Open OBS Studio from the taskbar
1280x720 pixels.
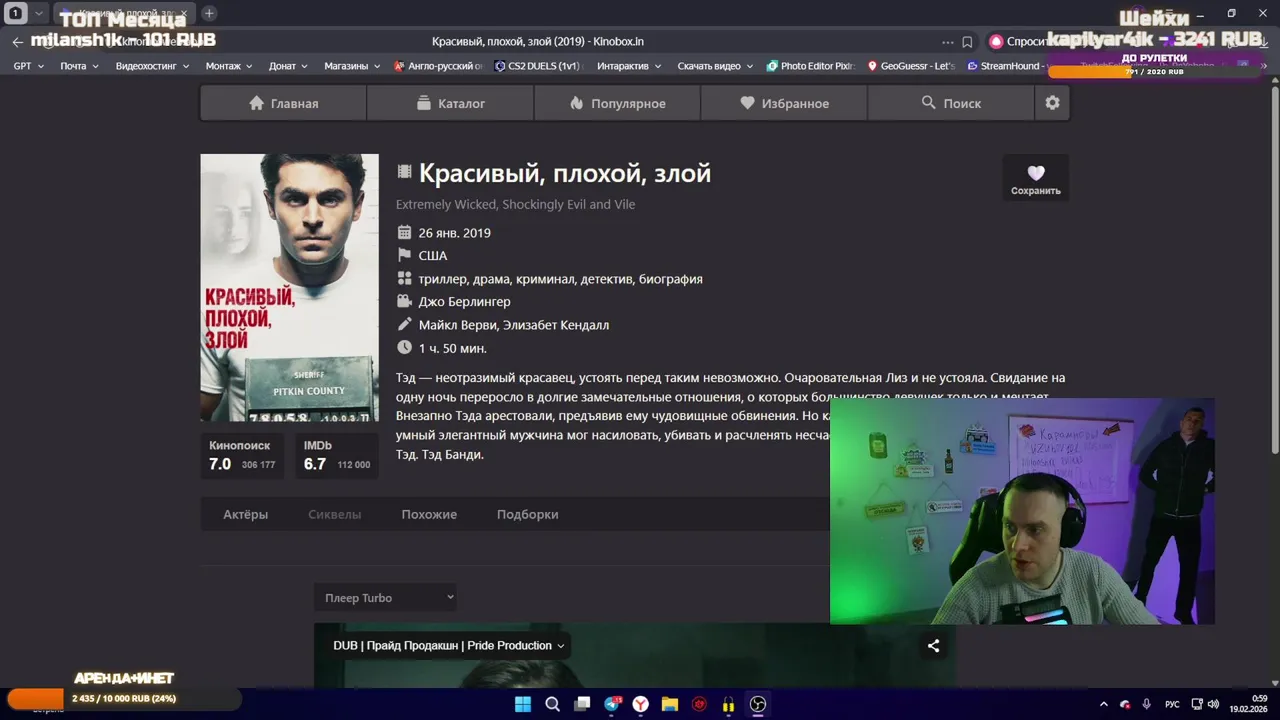pyautogui.click(x=758, y=704)
